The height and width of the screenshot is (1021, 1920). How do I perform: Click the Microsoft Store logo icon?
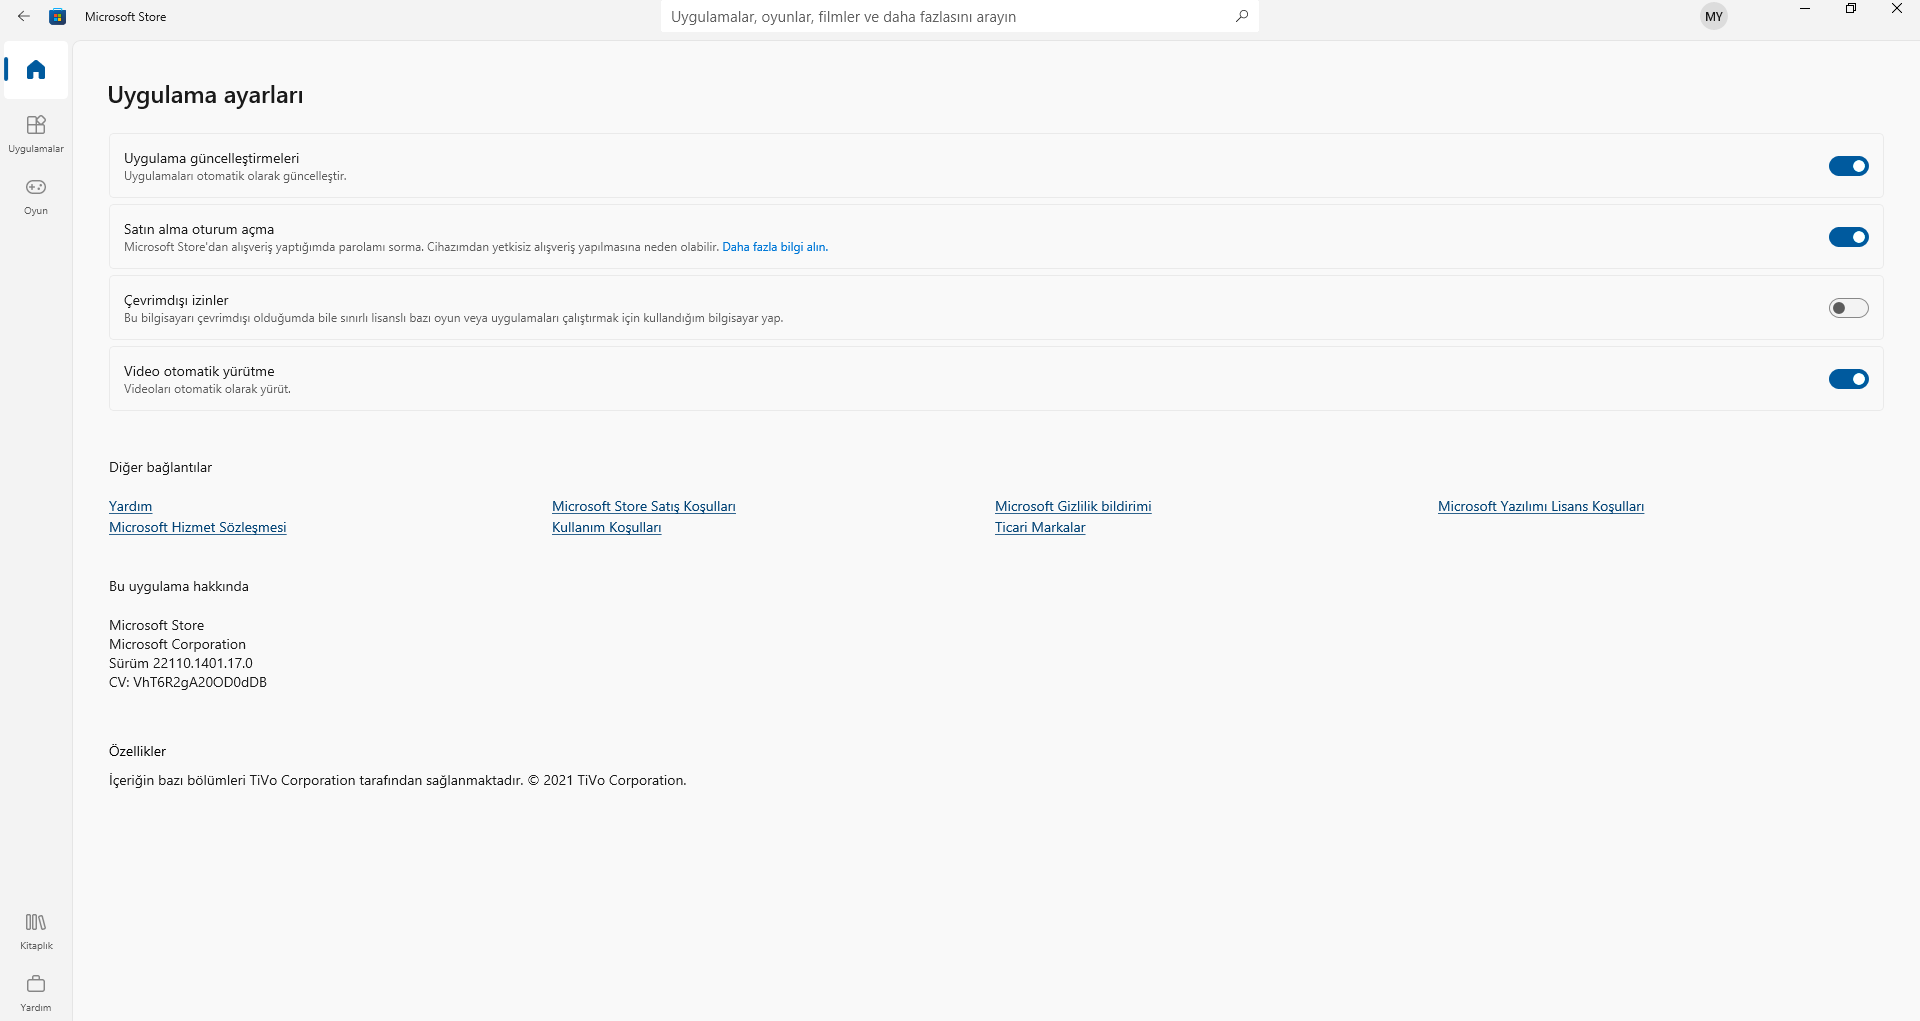click(x=58, y=16)
